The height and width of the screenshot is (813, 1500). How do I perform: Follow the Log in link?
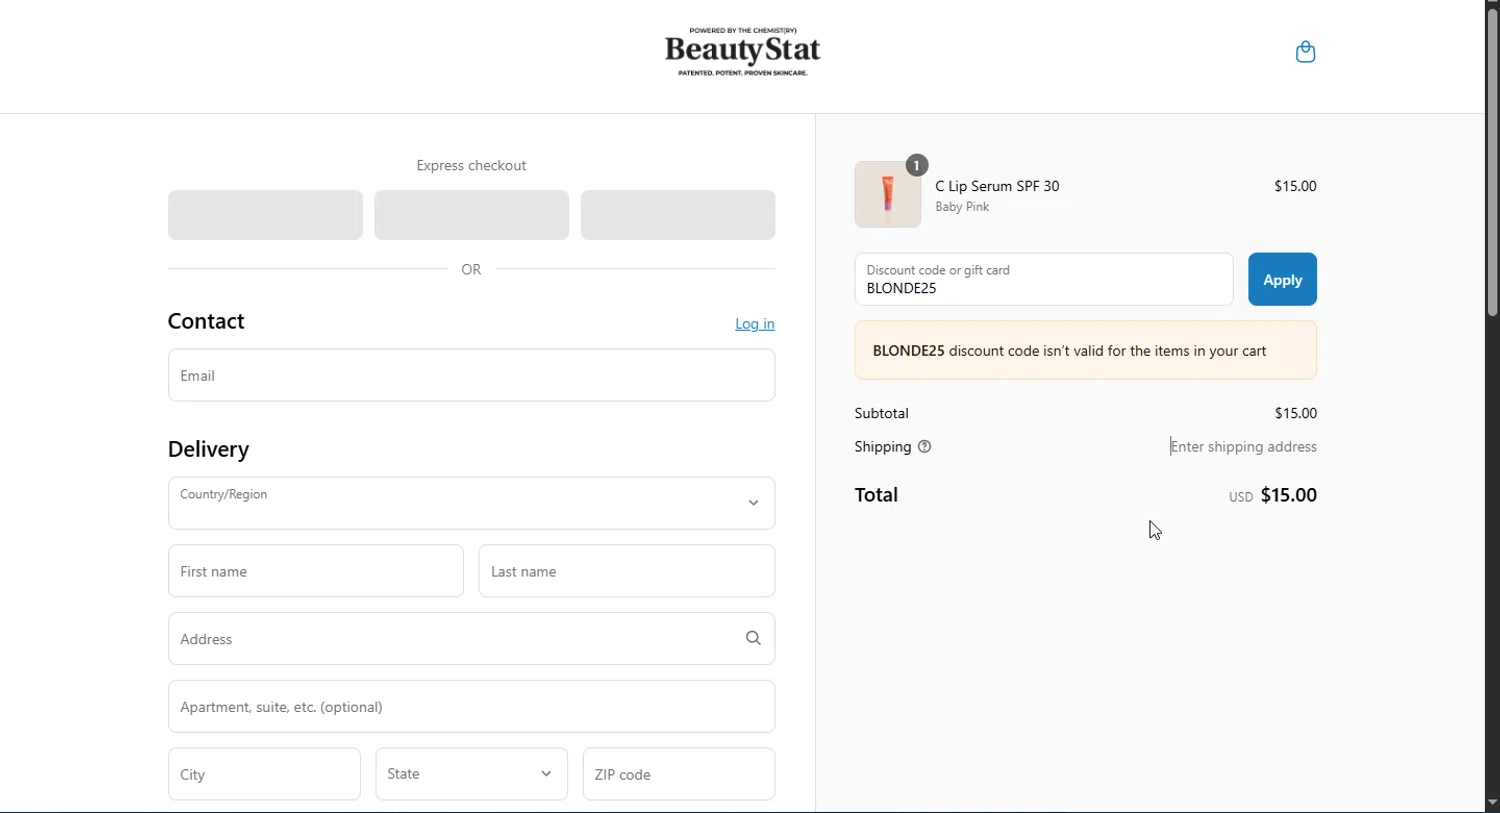(755, 324)
